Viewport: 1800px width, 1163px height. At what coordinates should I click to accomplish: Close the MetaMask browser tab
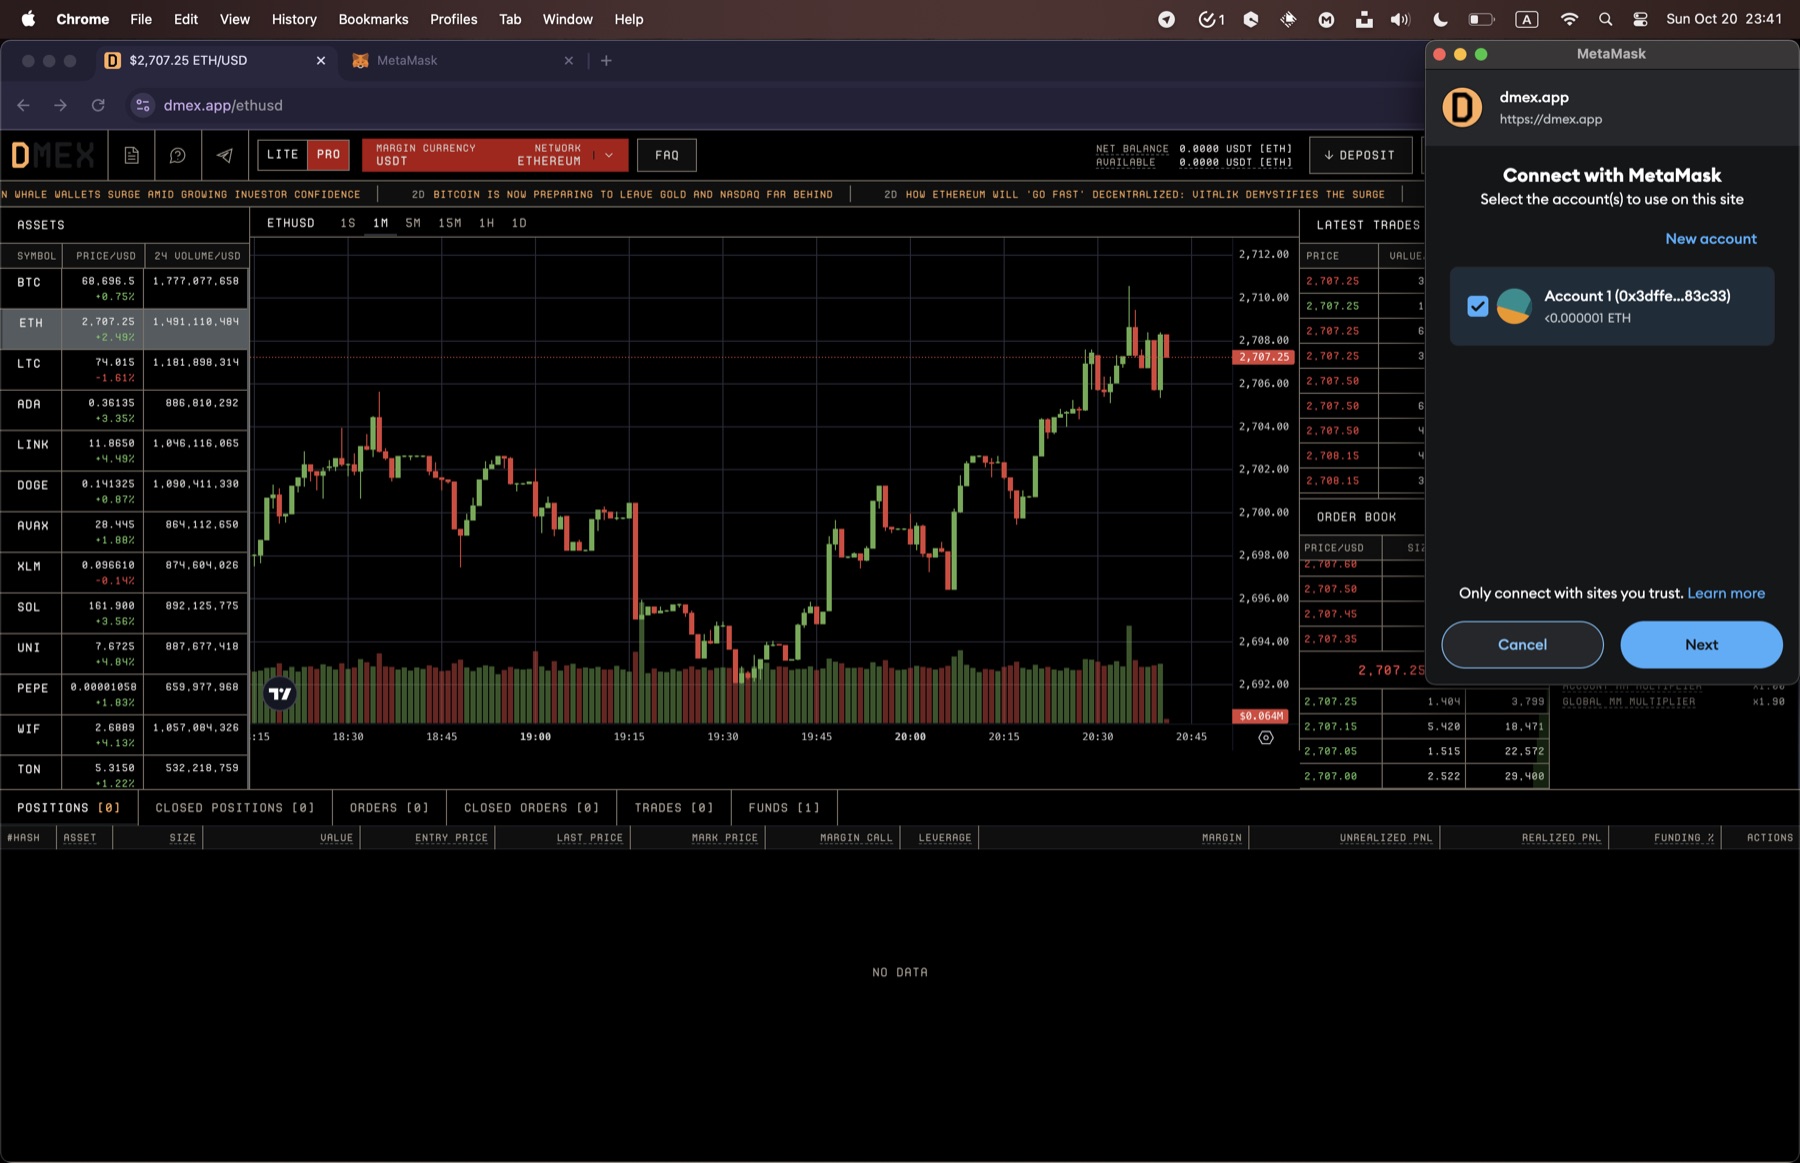tap(569, 61)
